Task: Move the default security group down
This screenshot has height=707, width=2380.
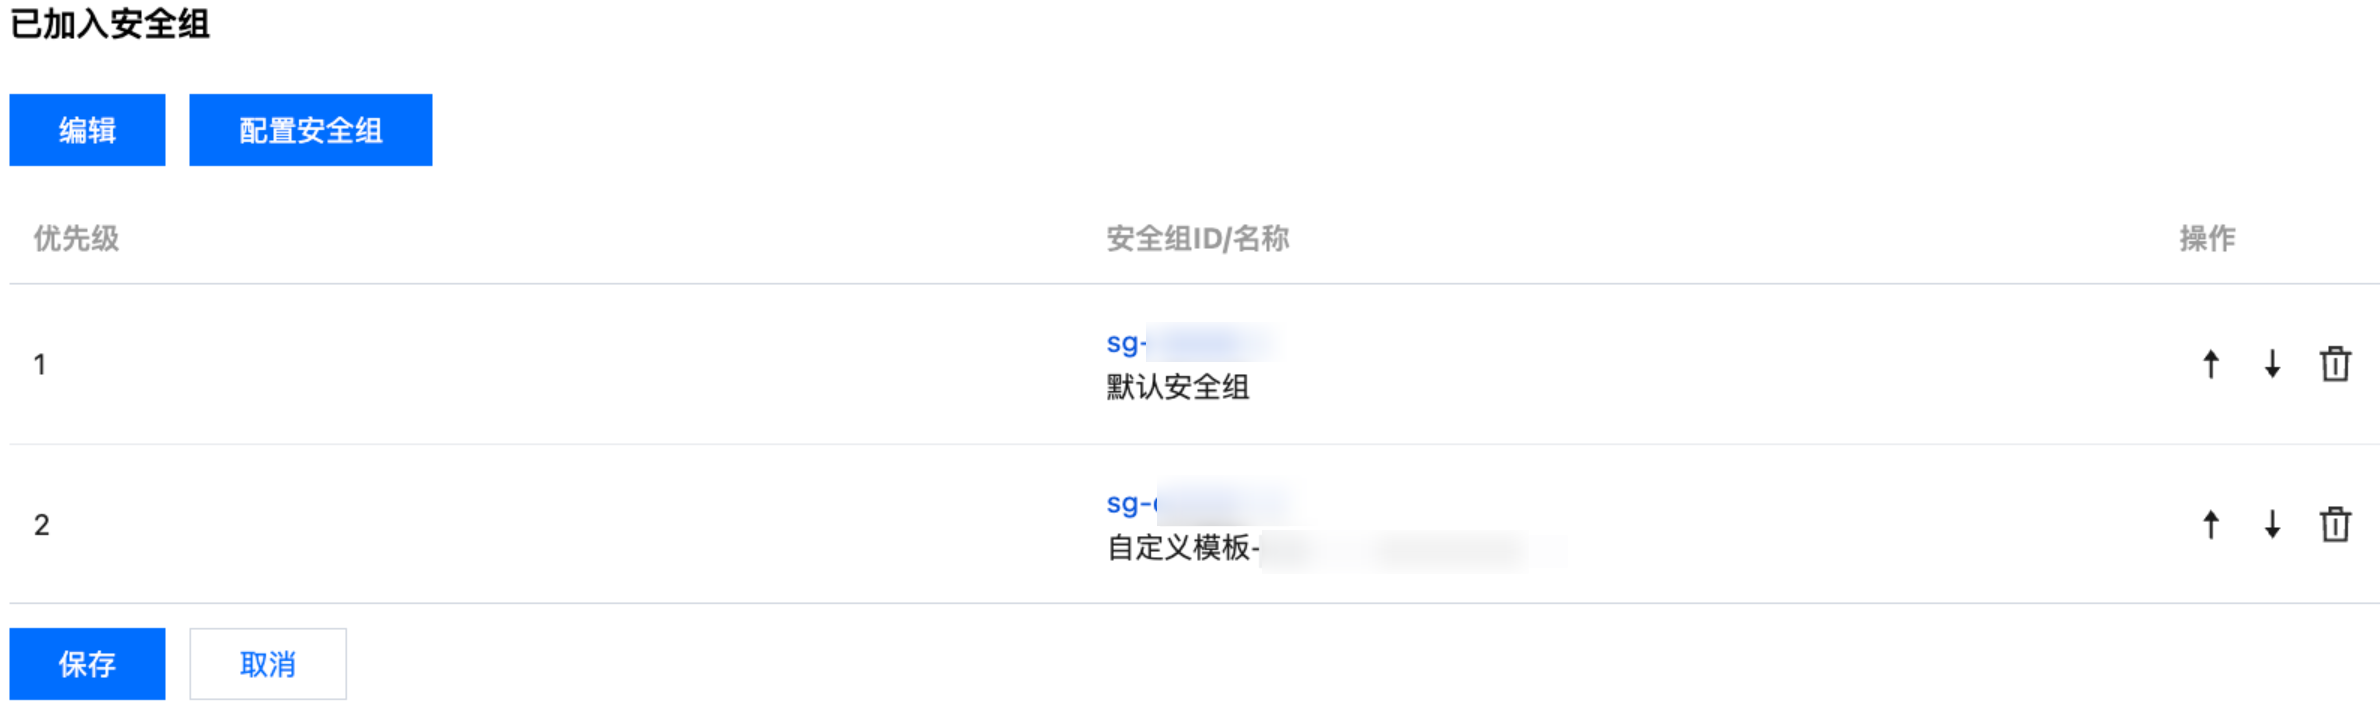Action: point(2272,364)
